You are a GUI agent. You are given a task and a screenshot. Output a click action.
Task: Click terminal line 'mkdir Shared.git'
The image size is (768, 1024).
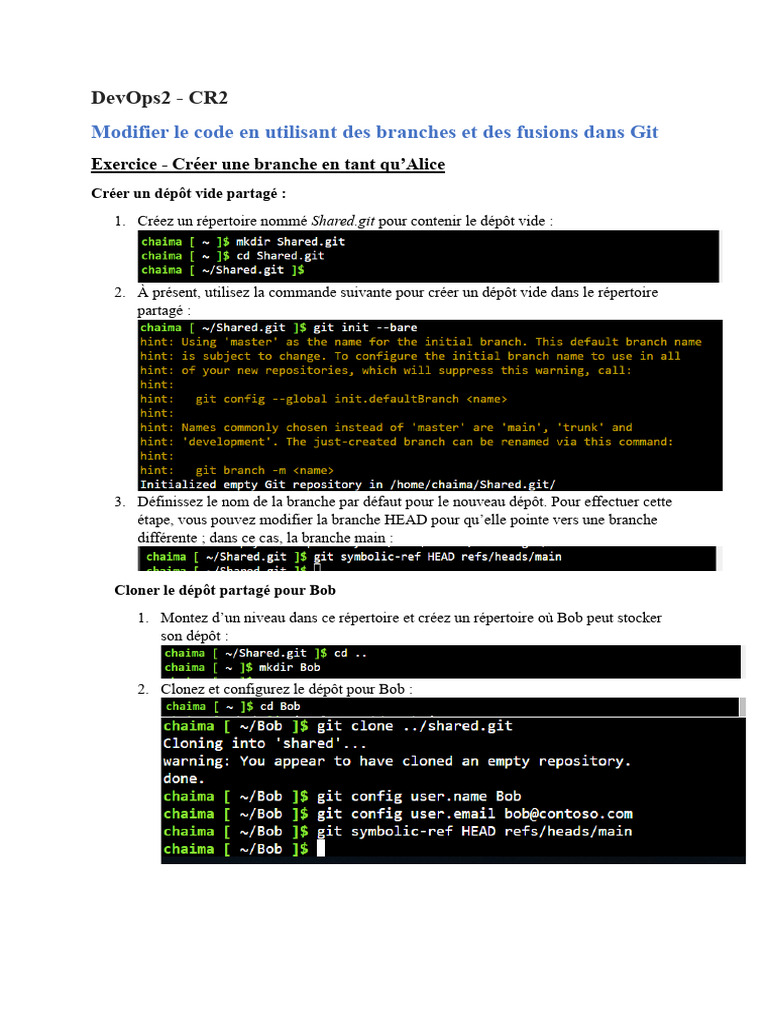tap(291, 242)
